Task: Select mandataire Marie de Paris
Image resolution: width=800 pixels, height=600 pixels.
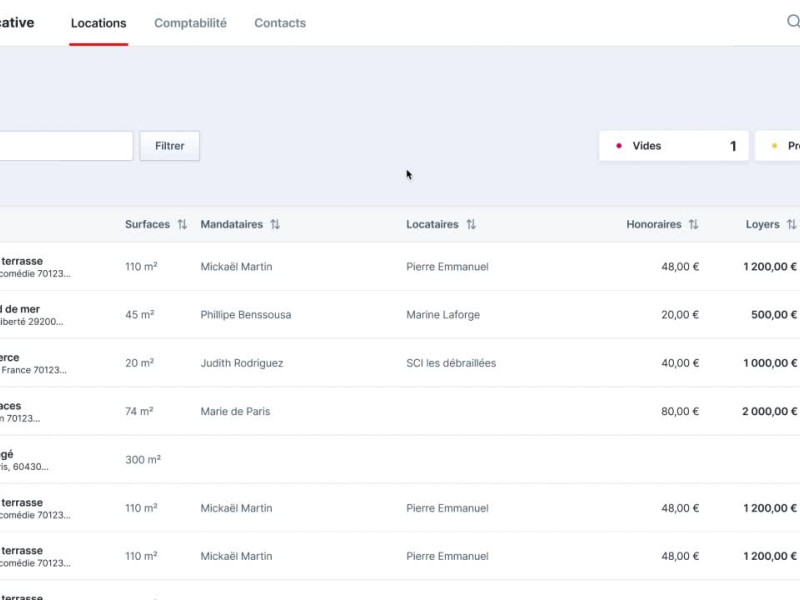Action: coord(235,411)
